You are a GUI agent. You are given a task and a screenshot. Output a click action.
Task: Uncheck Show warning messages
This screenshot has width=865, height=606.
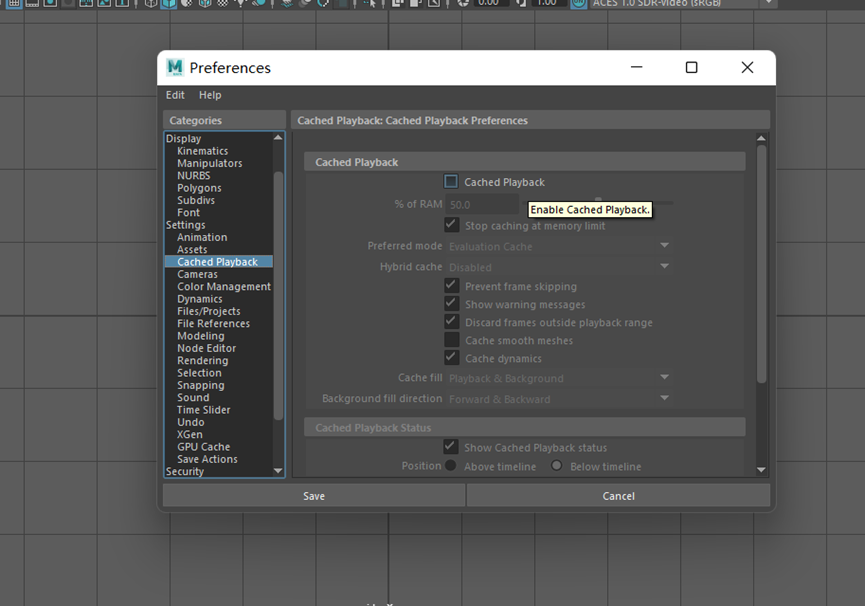451,304
